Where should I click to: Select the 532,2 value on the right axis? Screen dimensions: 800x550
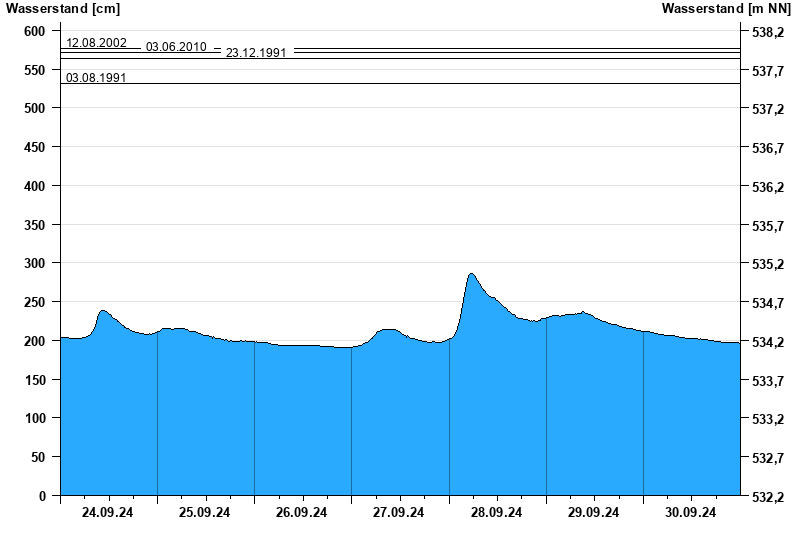[x=766, y=496]
